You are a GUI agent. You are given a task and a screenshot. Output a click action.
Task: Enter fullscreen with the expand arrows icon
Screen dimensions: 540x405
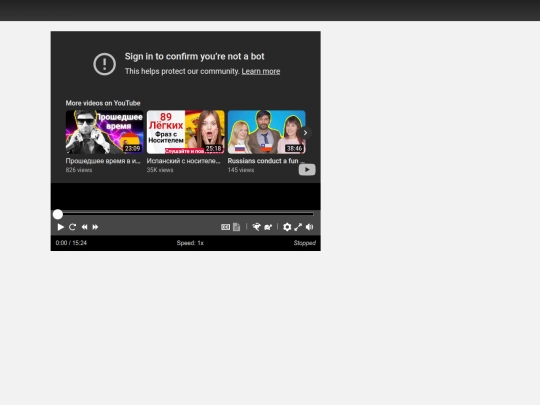[x=298, y=227]
